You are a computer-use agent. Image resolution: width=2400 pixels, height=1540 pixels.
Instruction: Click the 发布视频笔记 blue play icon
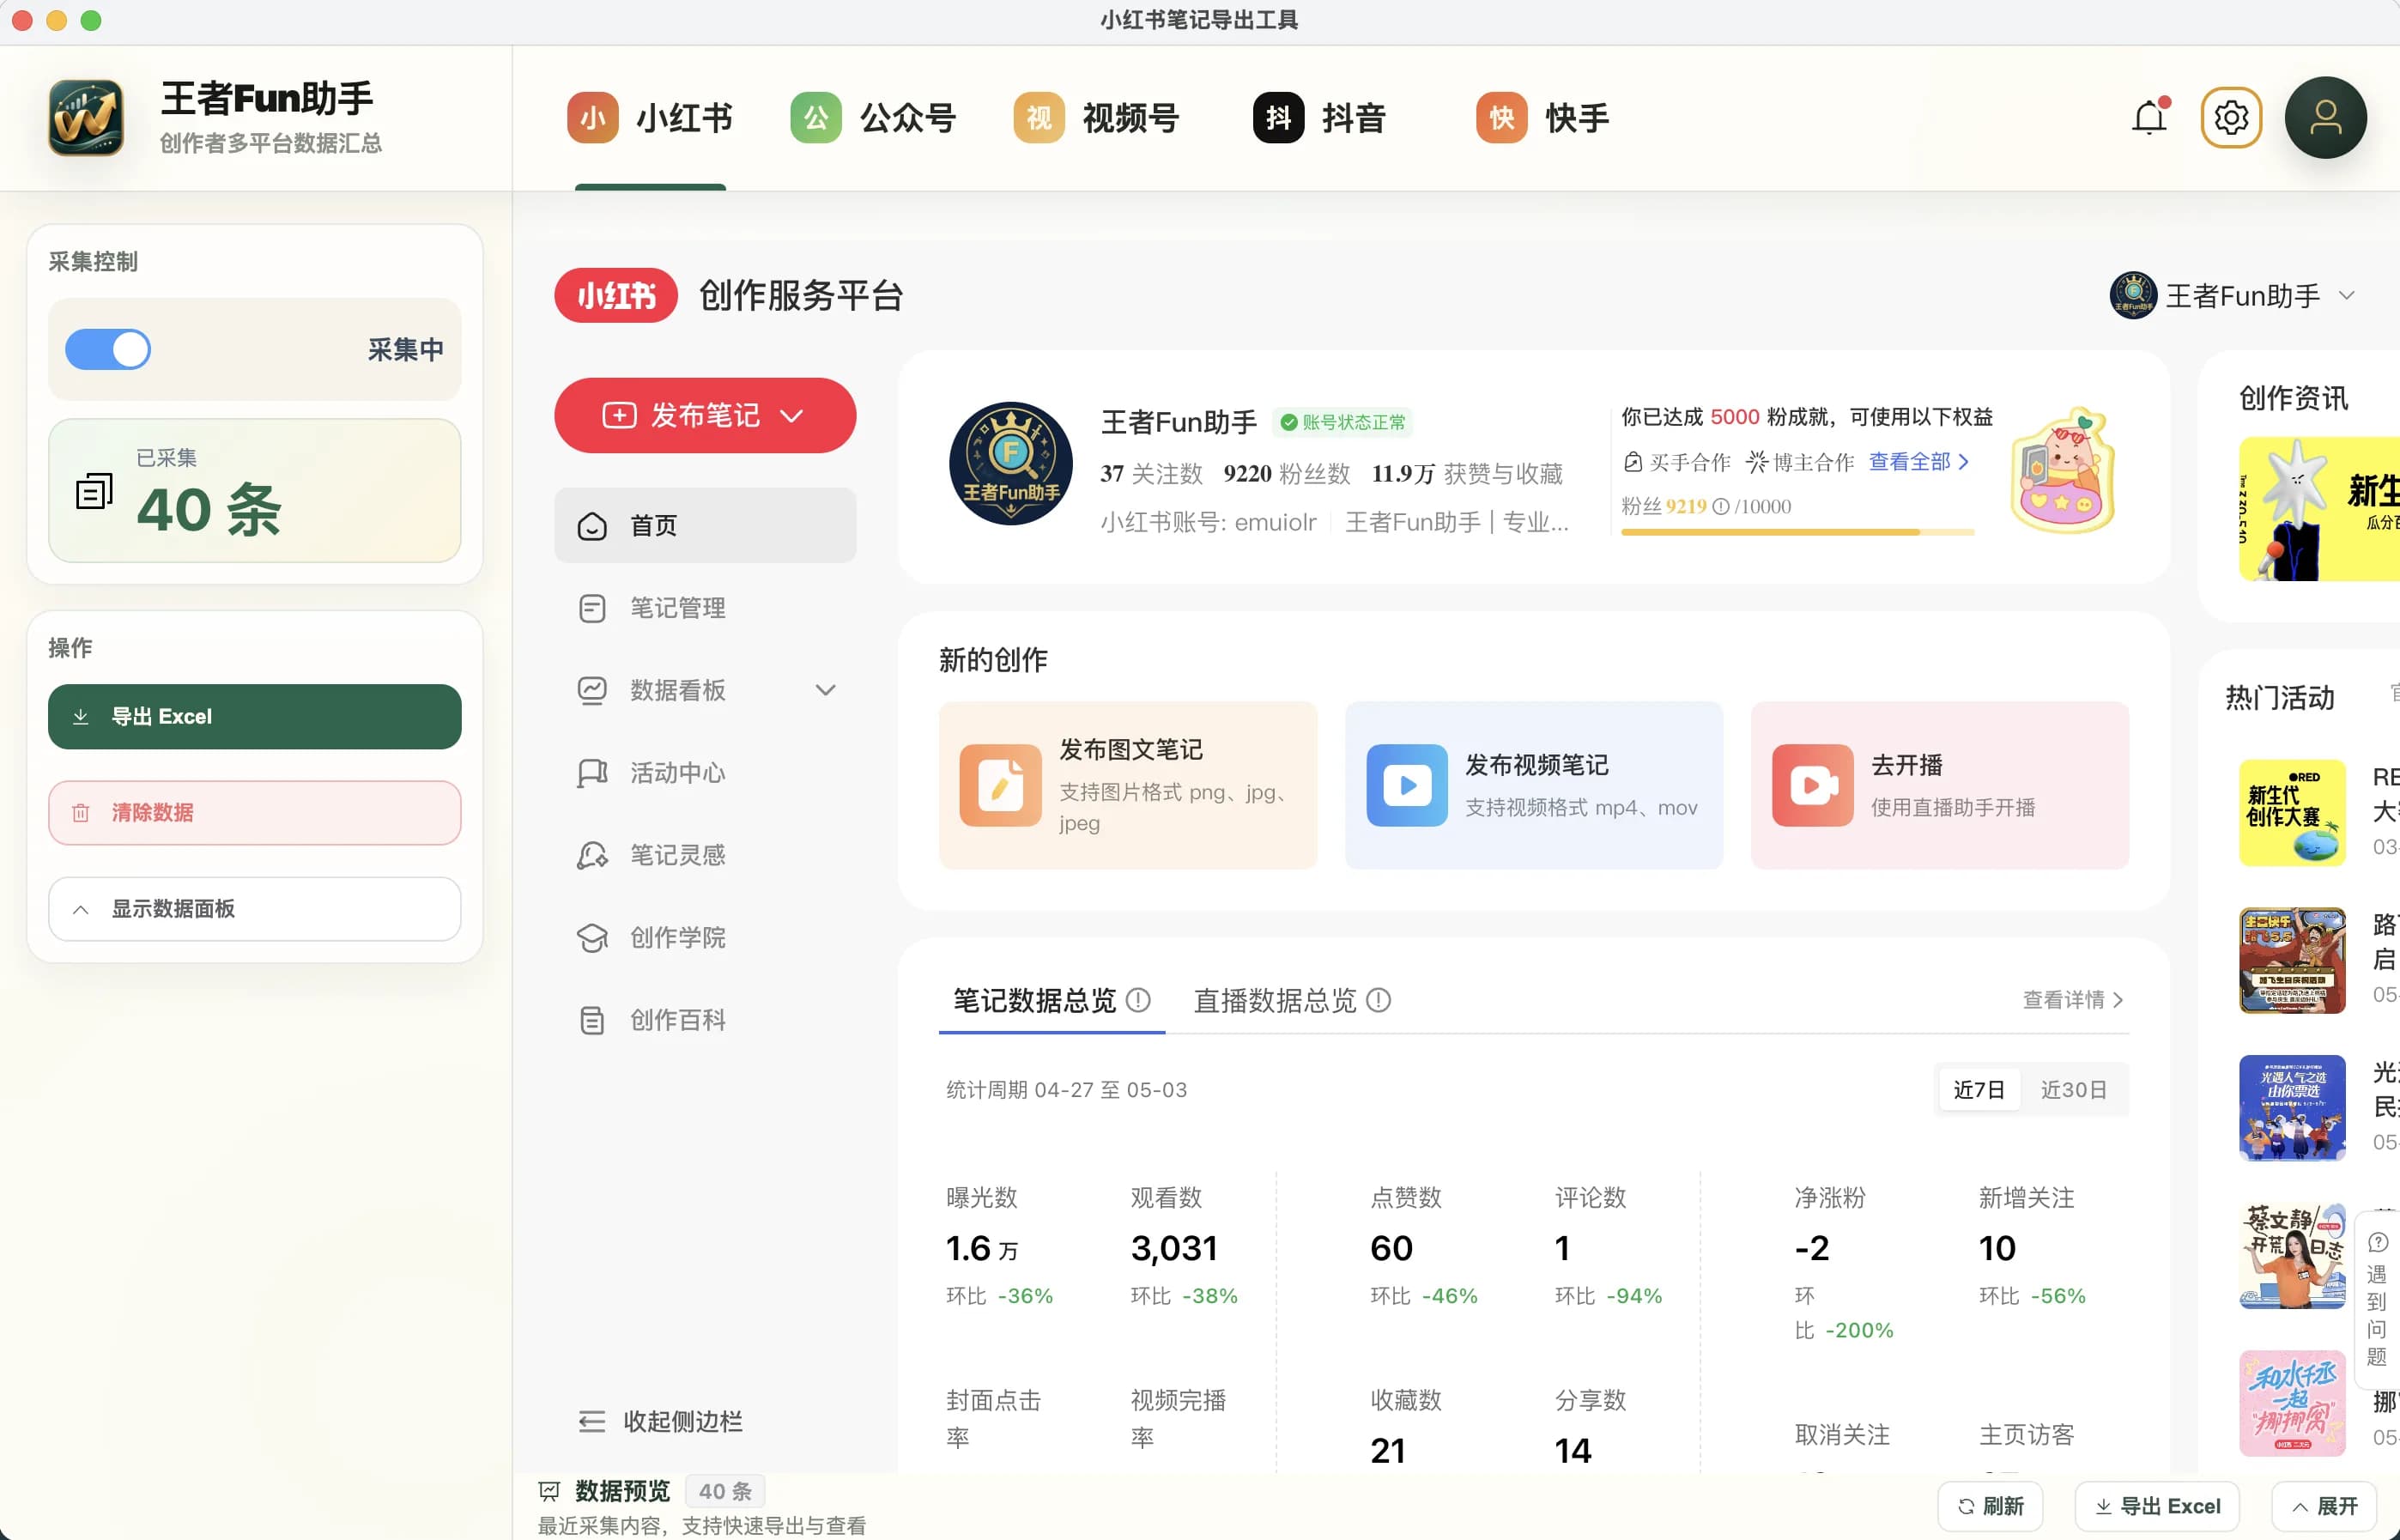1407,785
